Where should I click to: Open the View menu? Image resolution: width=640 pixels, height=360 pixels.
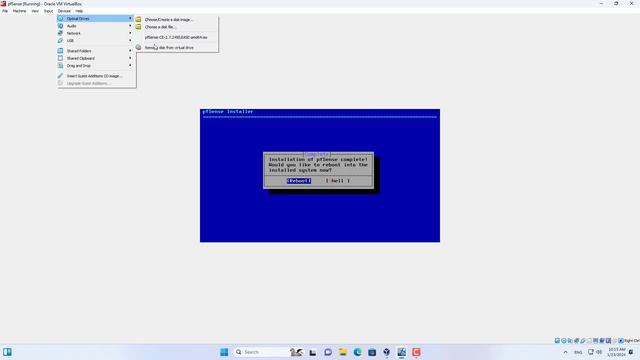pos(35,11)
